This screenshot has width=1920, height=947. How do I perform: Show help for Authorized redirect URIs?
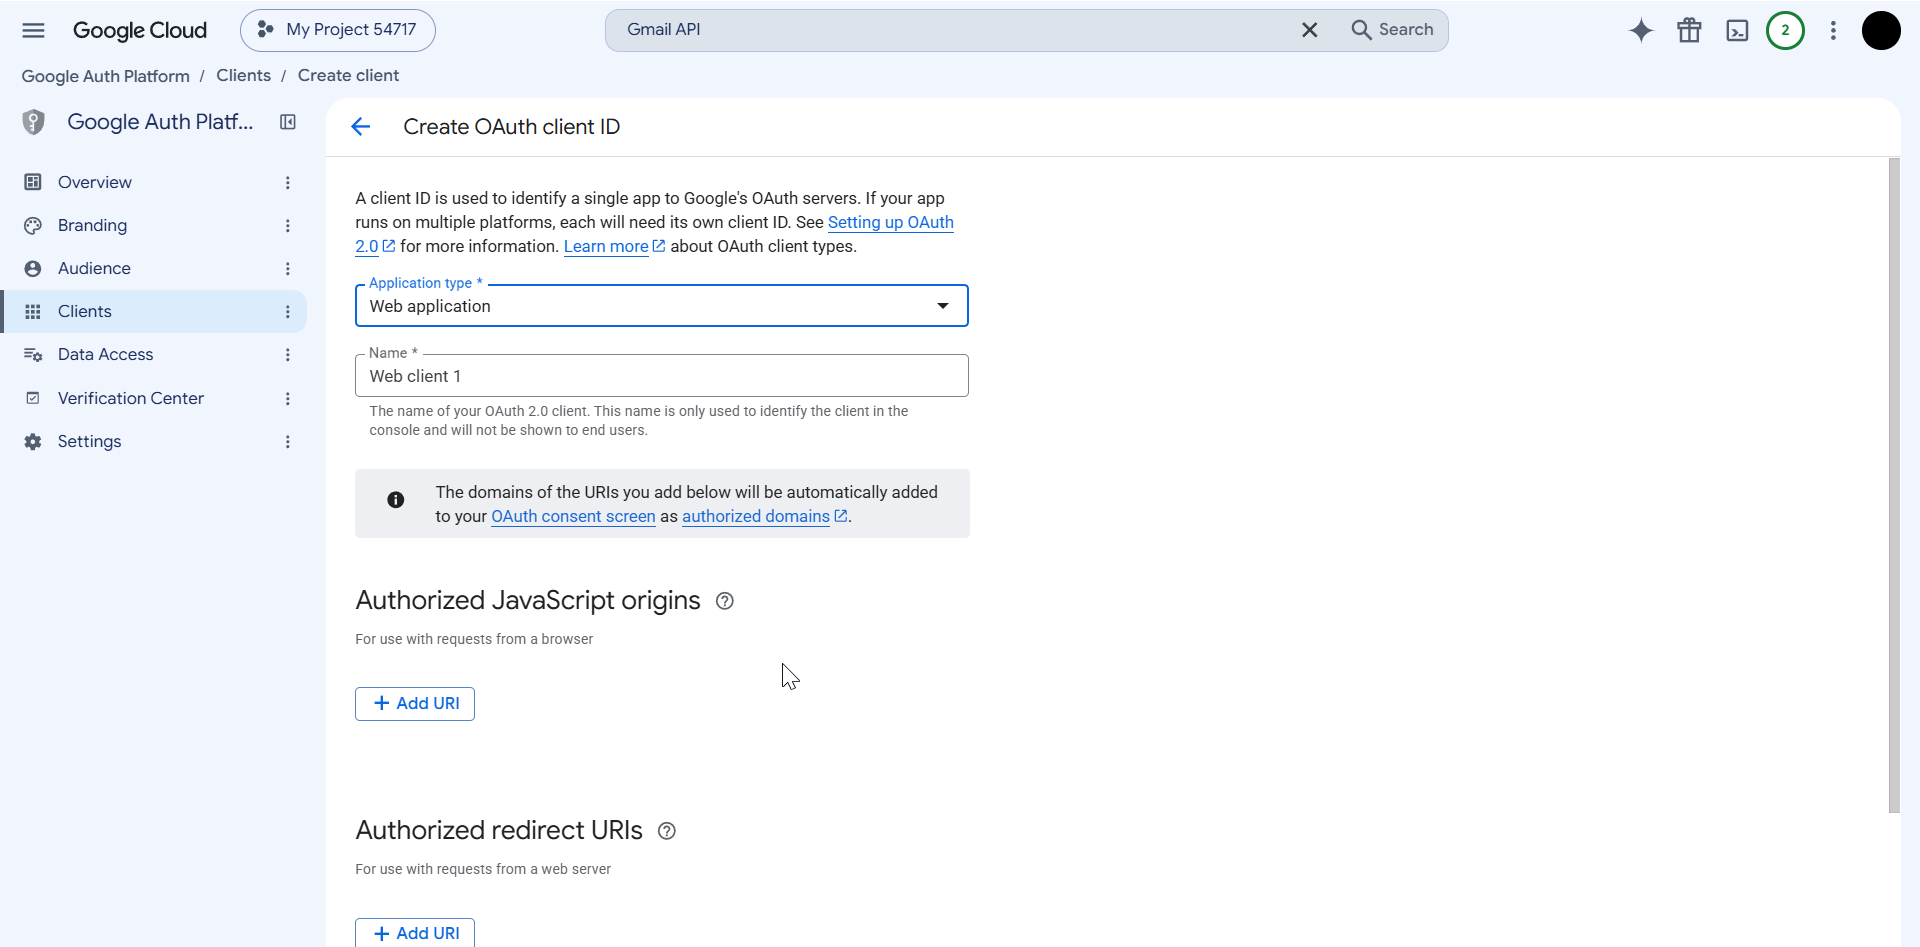667,831
